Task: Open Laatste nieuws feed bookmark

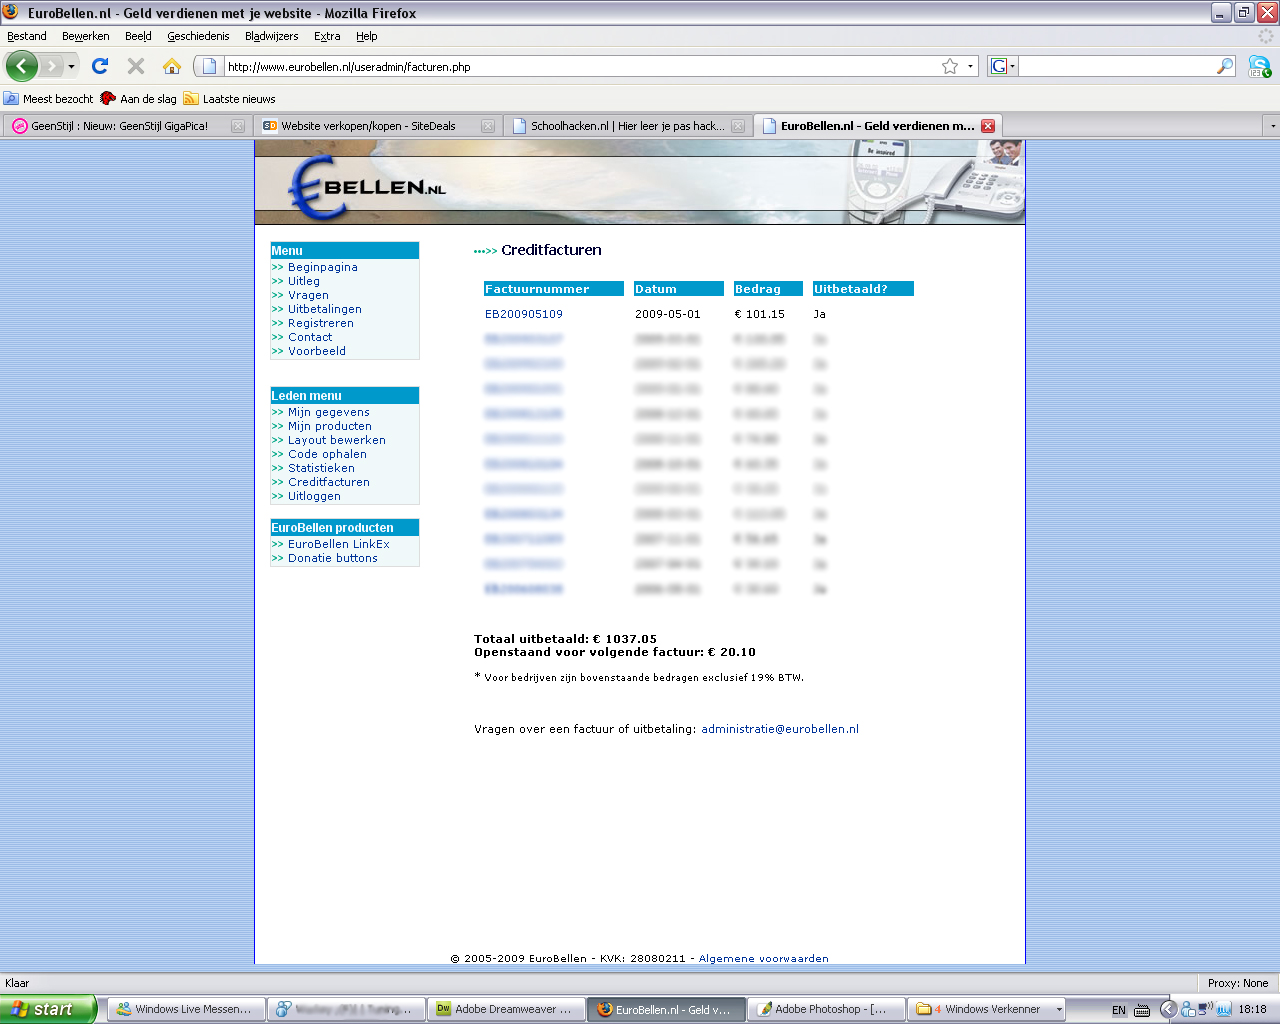Action: click(x=230, y=99)
